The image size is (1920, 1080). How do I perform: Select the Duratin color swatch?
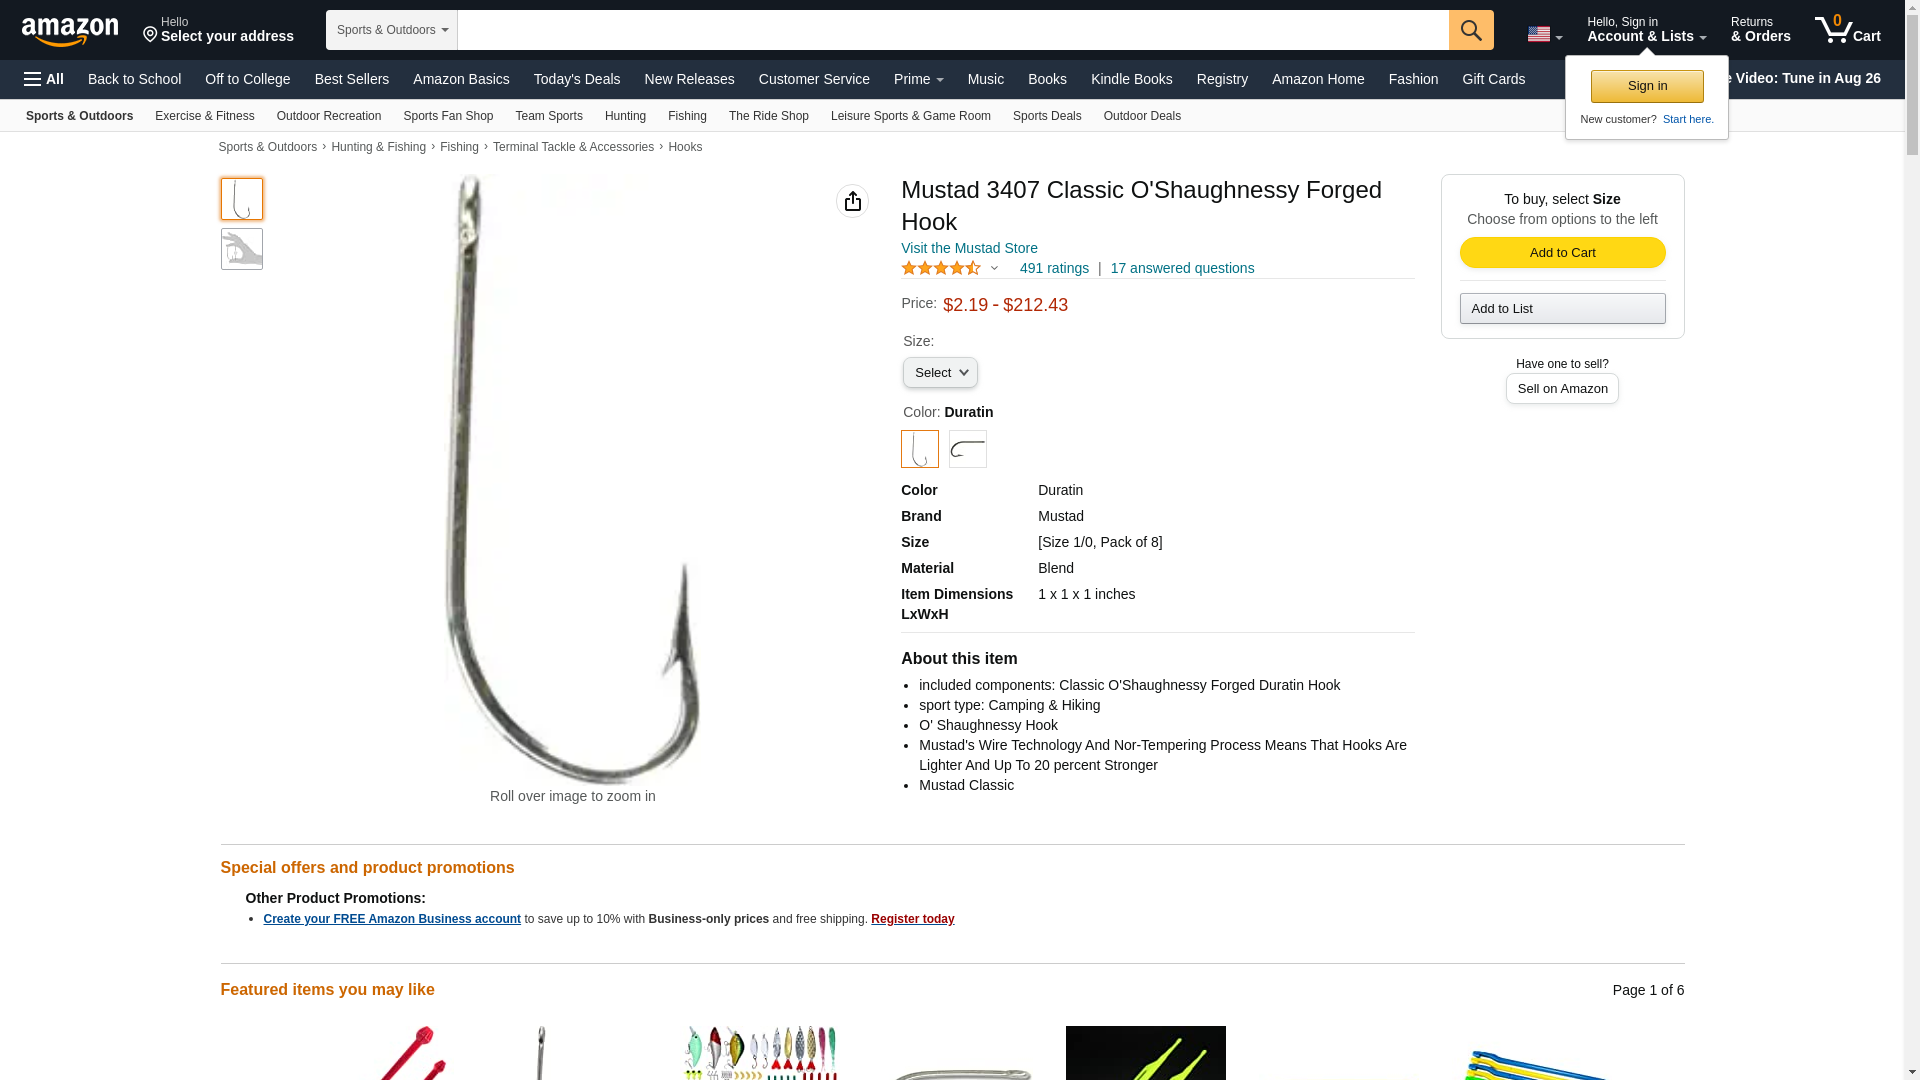click(x=919, y=449)
